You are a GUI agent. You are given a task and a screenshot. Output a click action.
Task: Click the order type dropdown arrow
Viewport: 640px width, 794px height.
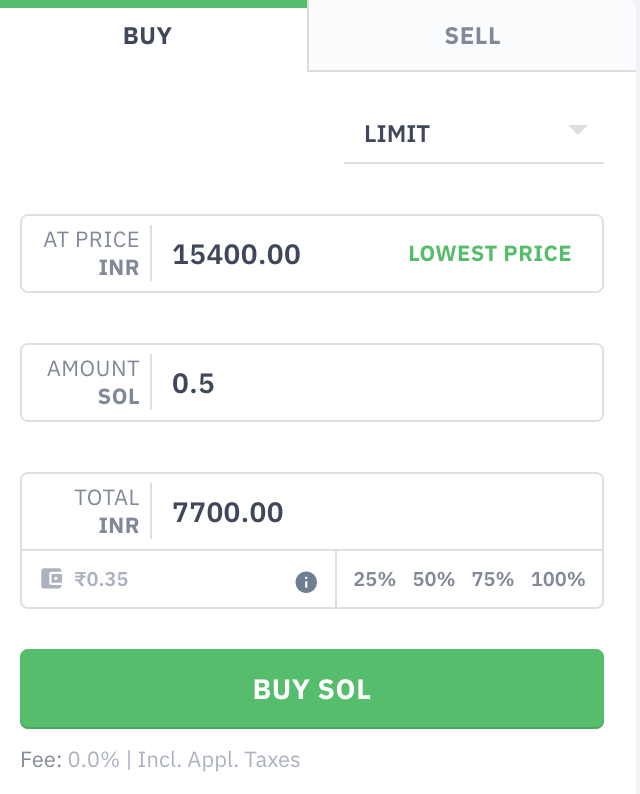tap(577, 131)
